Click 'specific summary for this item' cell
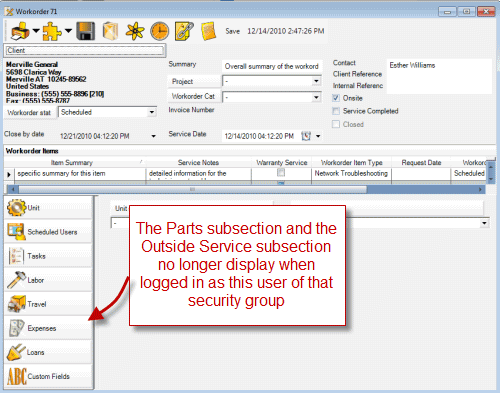 [x=79, y=174]
